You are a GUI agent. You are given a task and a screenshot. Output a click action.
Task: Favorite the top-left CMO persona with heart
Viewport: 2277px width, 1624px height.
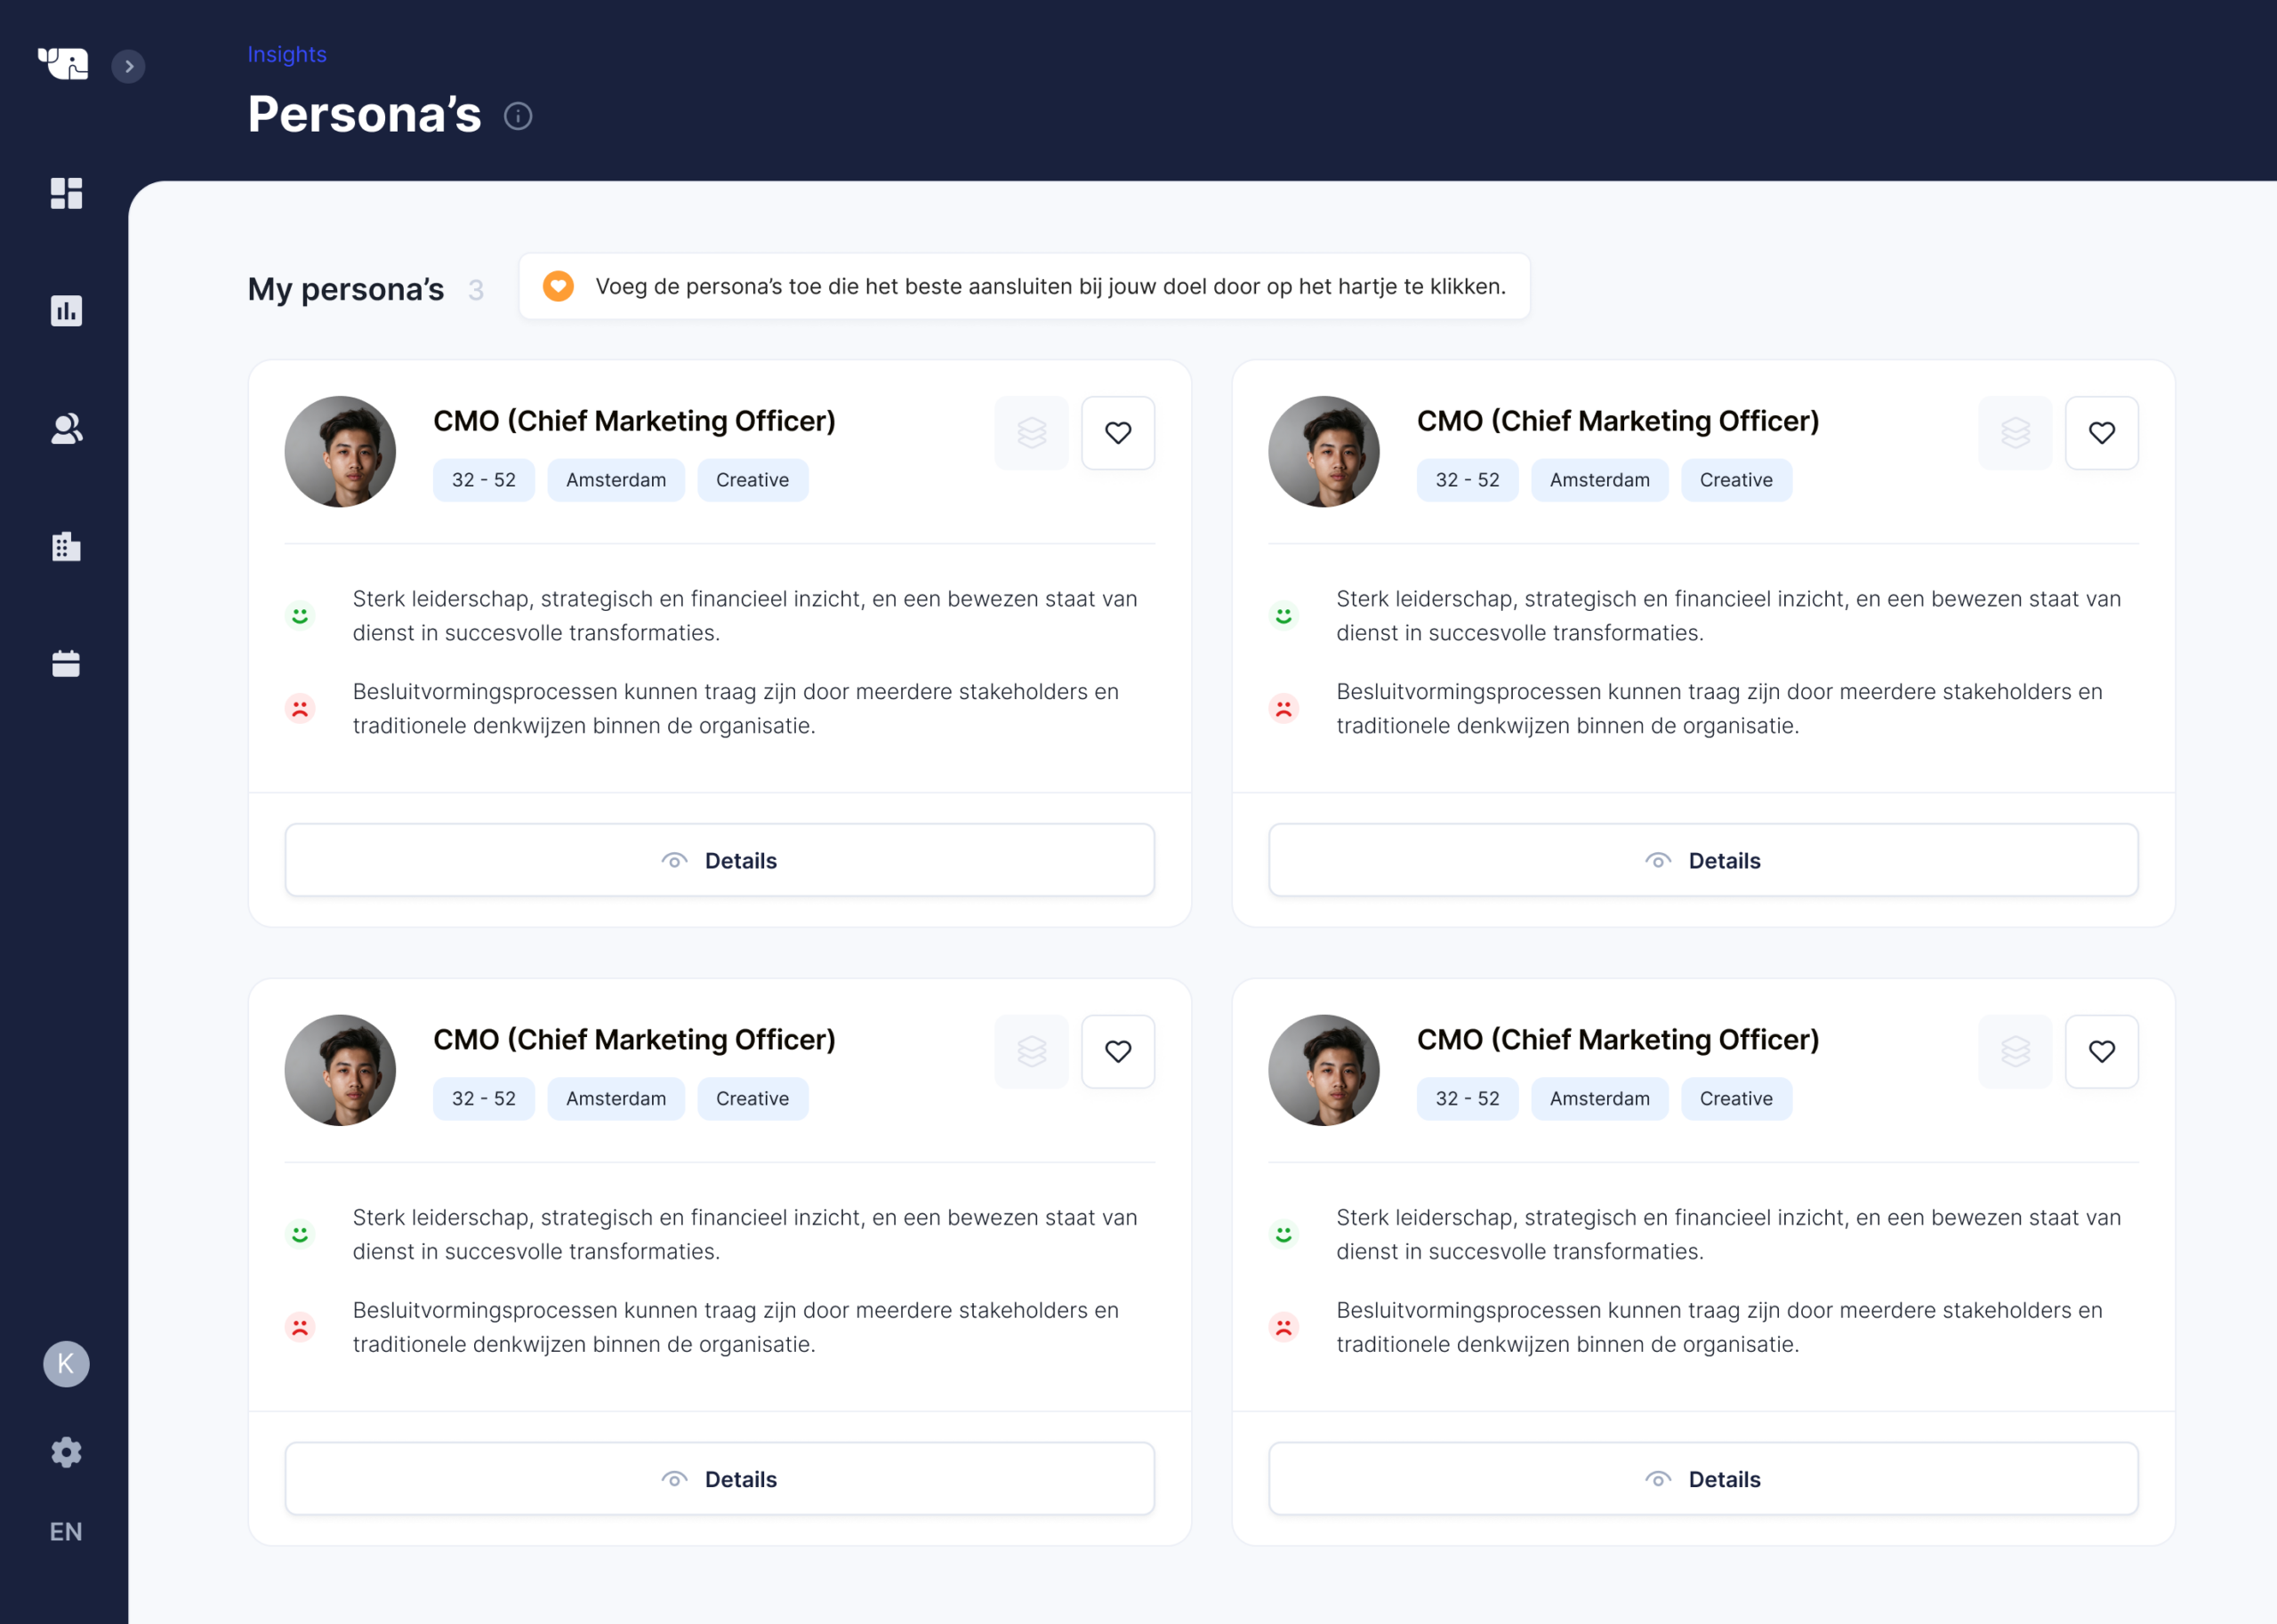coord(1118,433)
